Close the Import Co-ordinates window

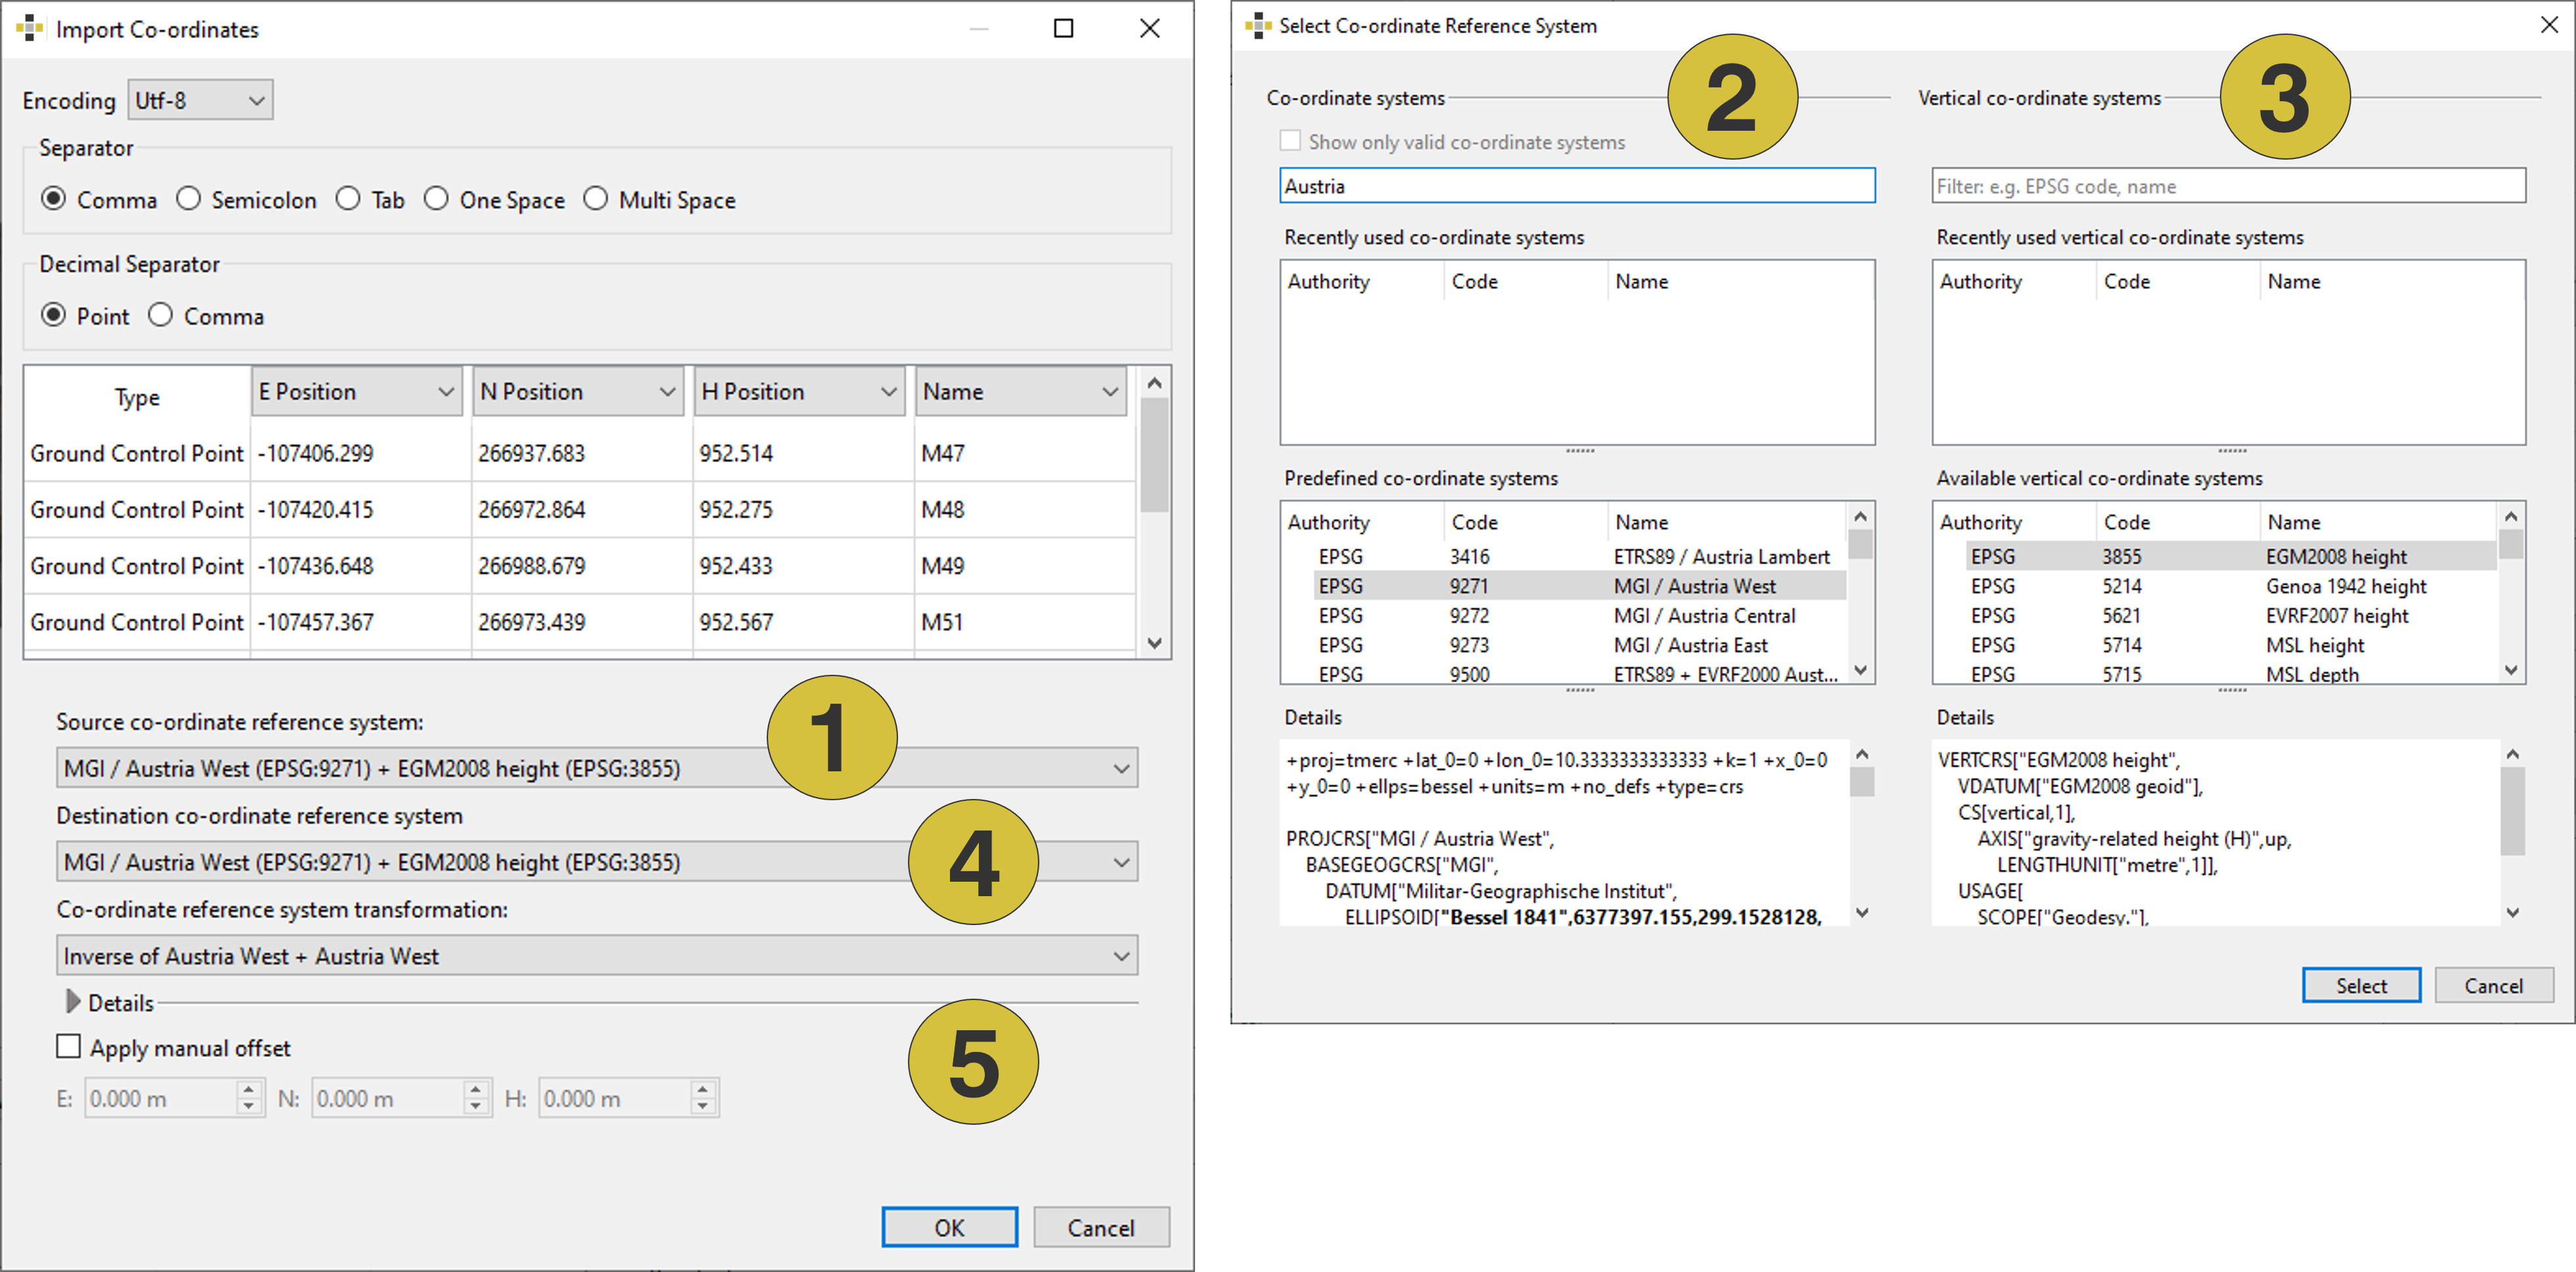(x=1150, y=28)
